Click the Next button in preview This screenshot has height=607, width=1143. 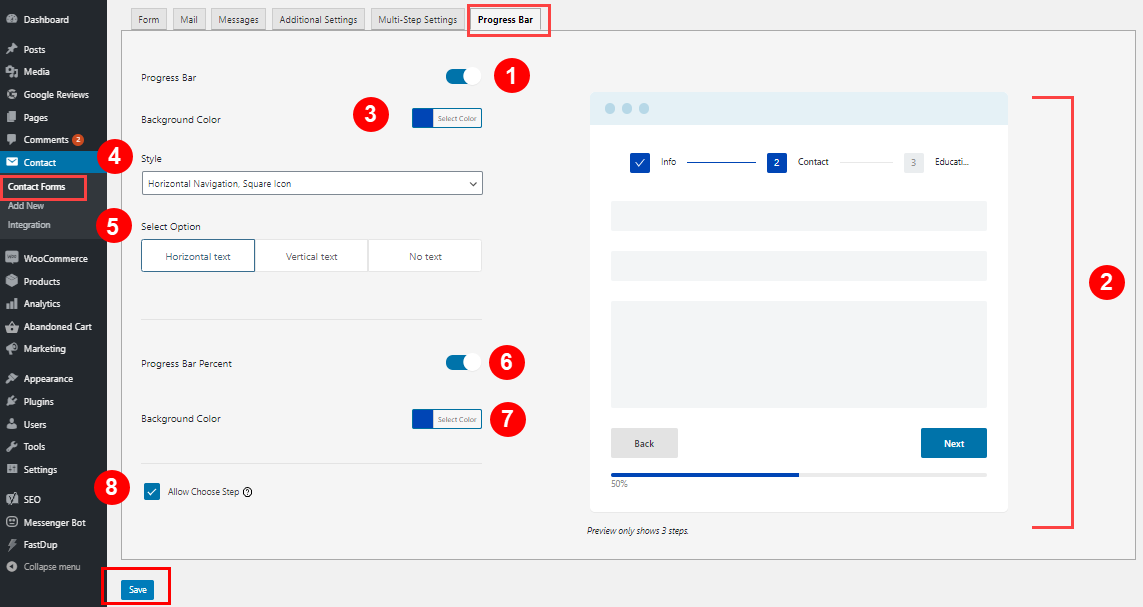pyautogui.click(x=953, y=443)
